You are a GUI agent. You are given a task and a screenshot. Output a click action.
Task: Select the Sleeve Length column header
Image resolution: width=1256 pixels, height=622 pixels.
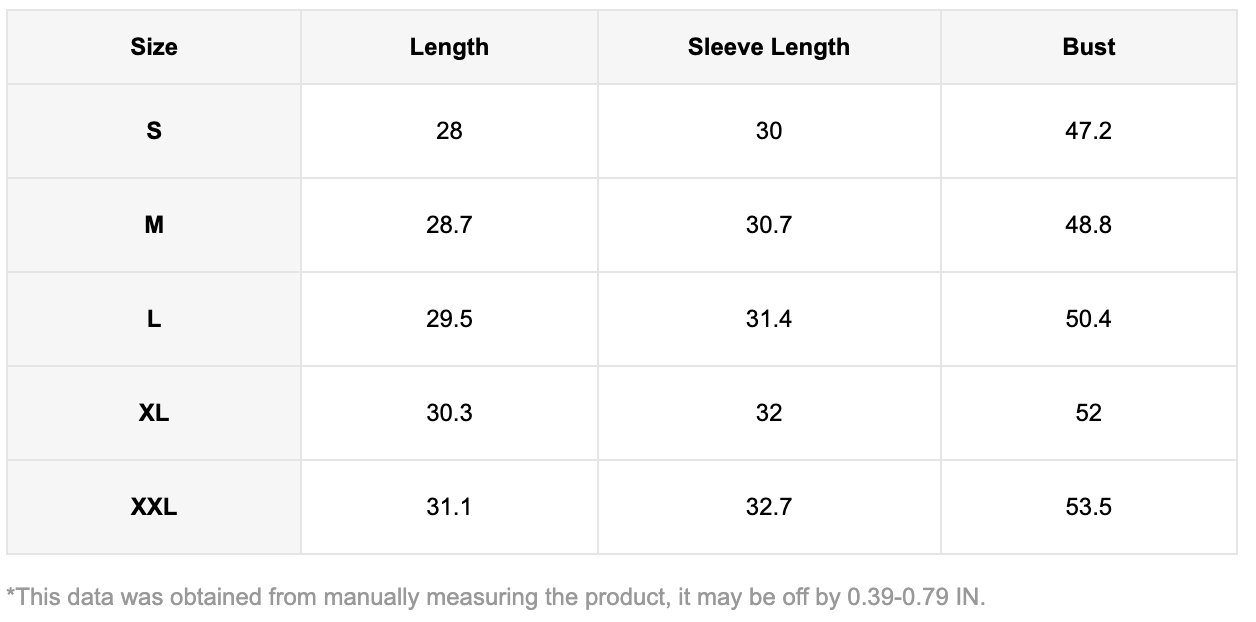coord(768,47)
